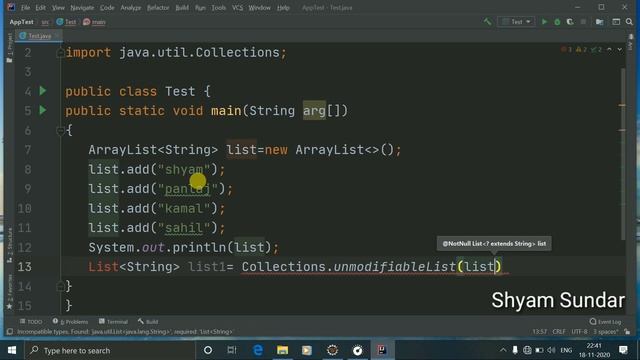Click run gutter arrow beside class Test

(43, 91)
